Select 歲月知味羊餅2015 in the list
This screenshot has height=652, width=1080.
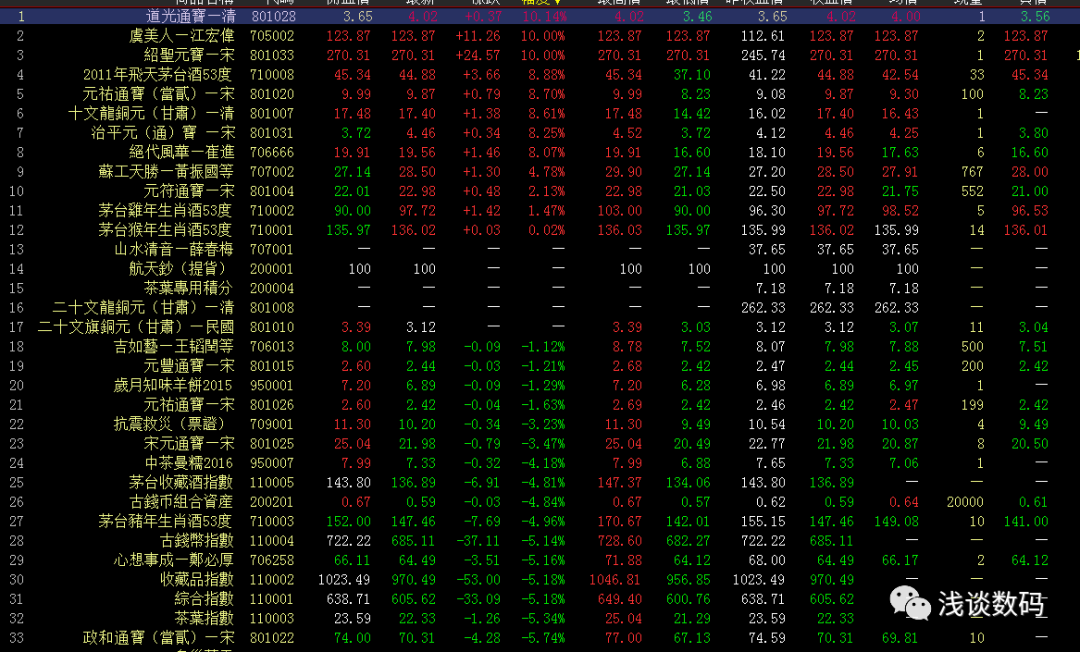click(x=174, y=386)
